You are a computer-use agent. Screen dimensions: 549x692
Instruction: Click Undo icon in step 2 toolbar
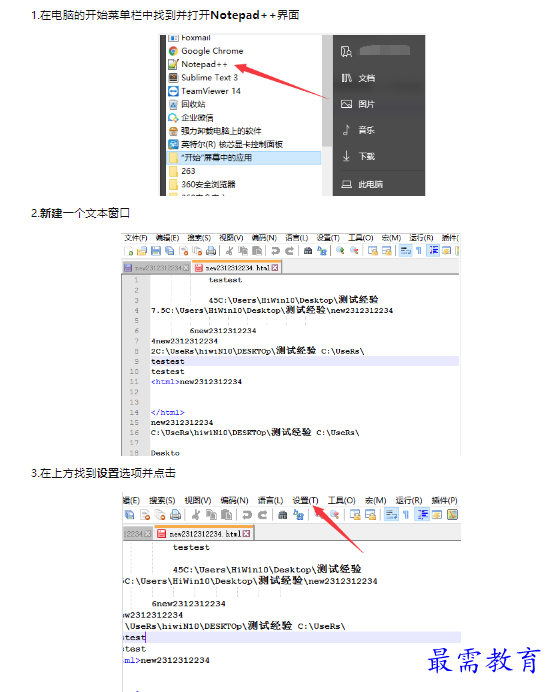point(275,251)
